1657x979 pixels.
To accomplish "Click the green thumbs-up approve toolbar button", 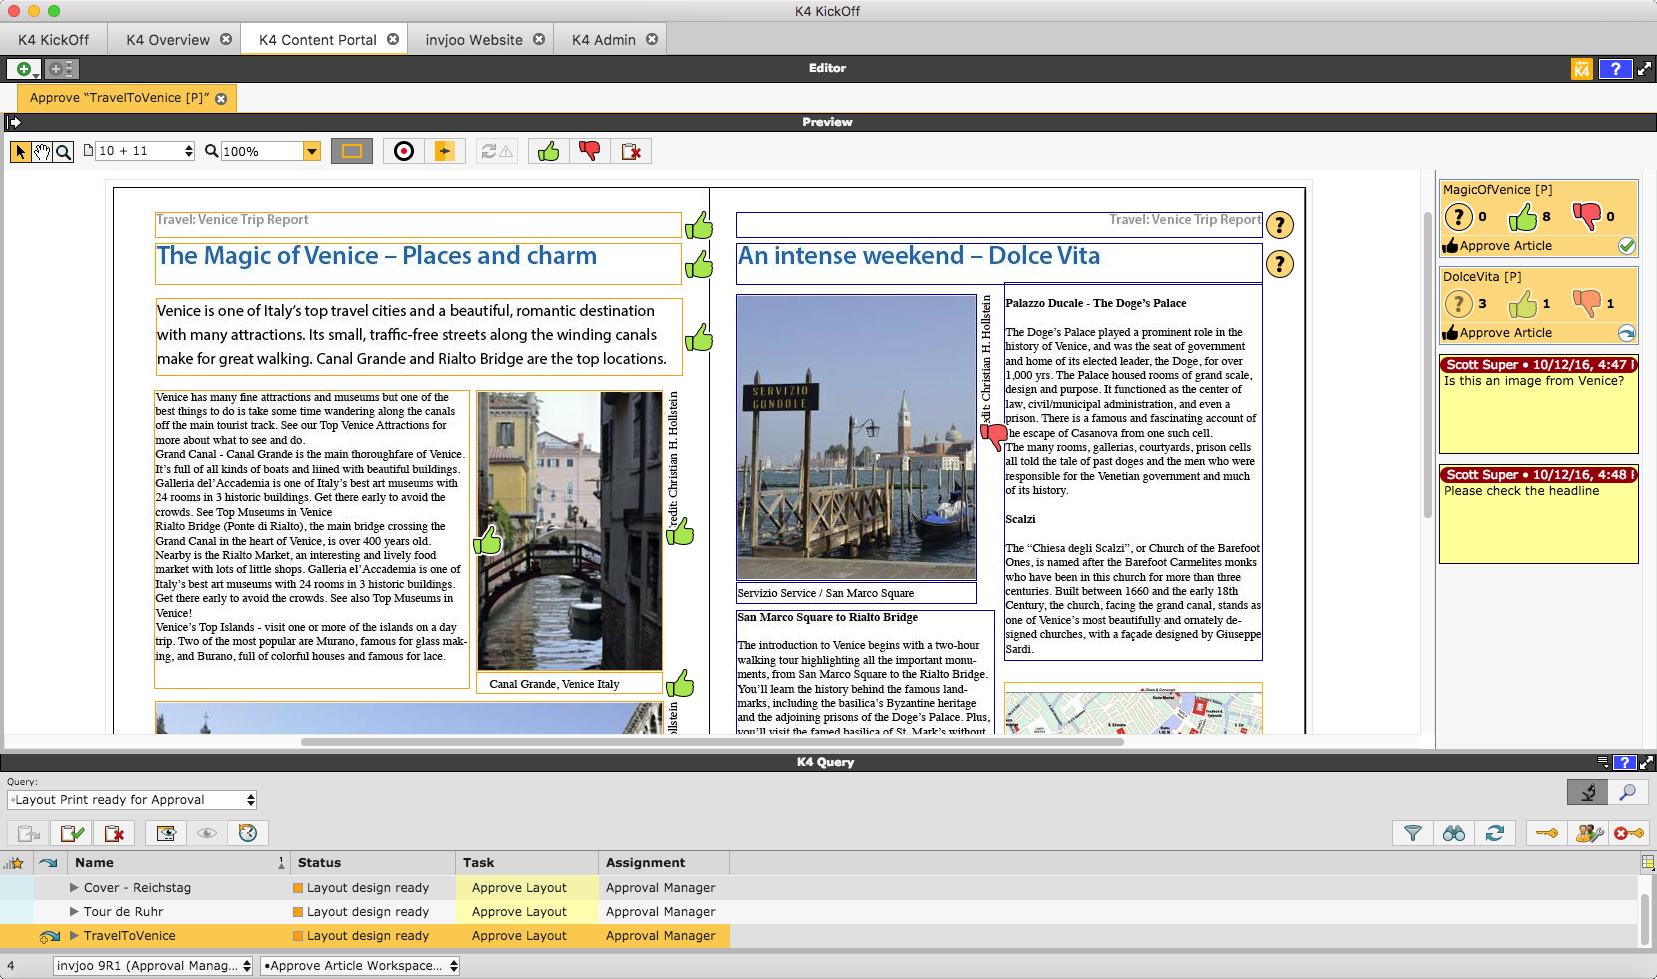I will click(x=548, y=151).
